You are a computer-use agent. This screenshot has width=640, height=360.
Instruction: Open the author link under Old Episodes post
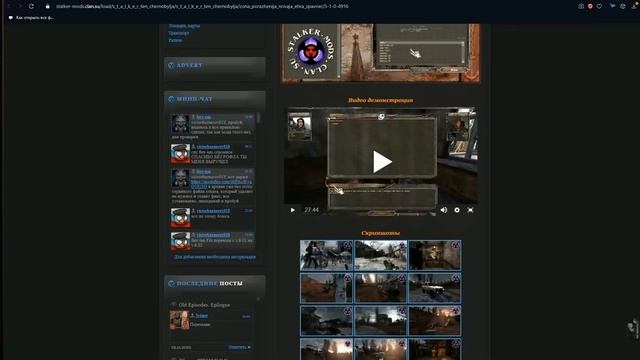201,316
